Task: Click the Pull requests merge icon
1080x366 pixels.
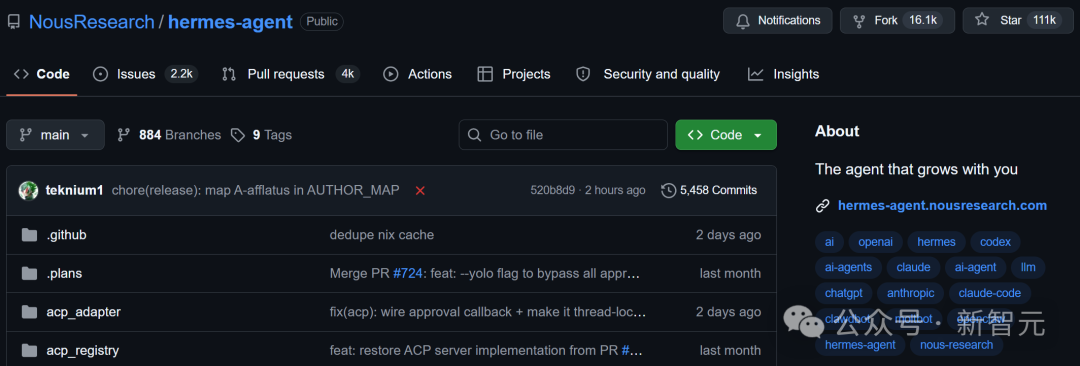Action: (x=229, y=74)
